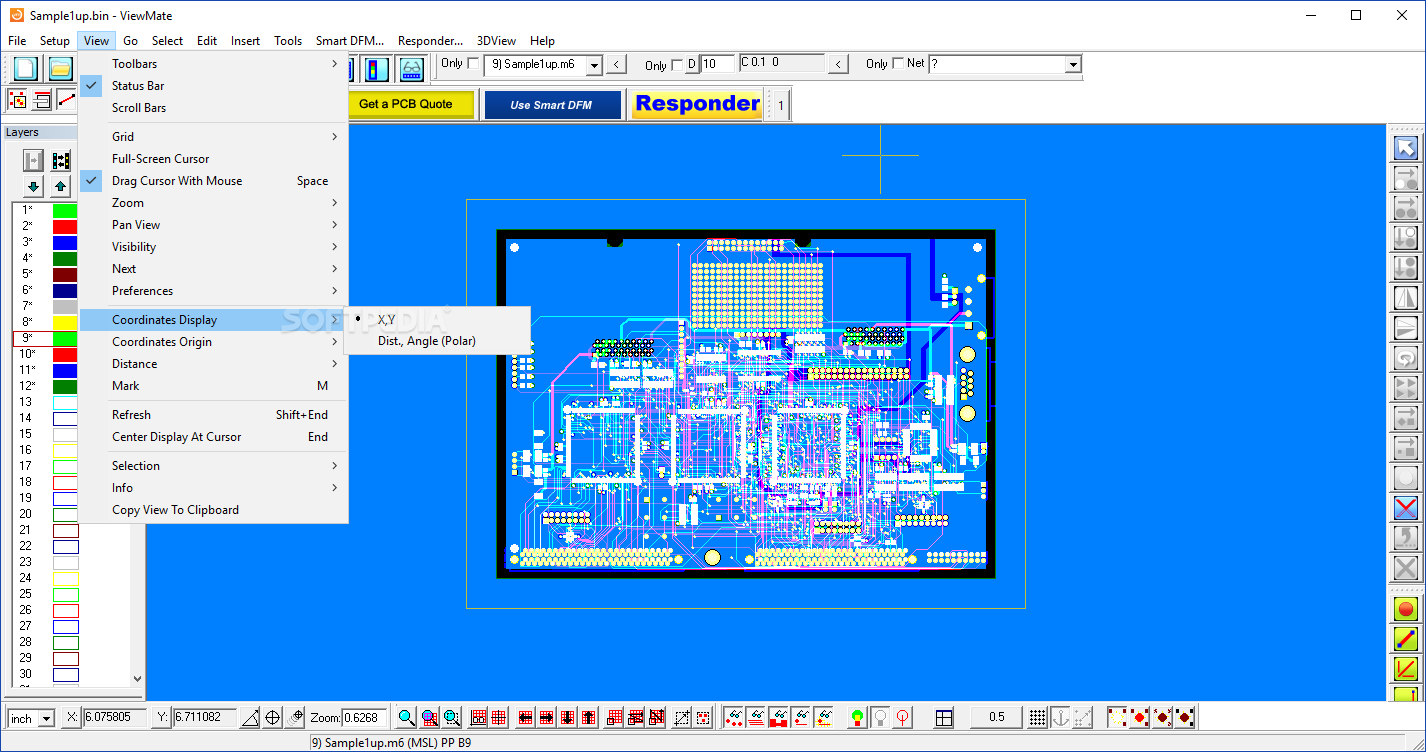This screenshot has width=1426, height=752.
Task: Select X,Y coordinates display option
Action: pos(437,319)
